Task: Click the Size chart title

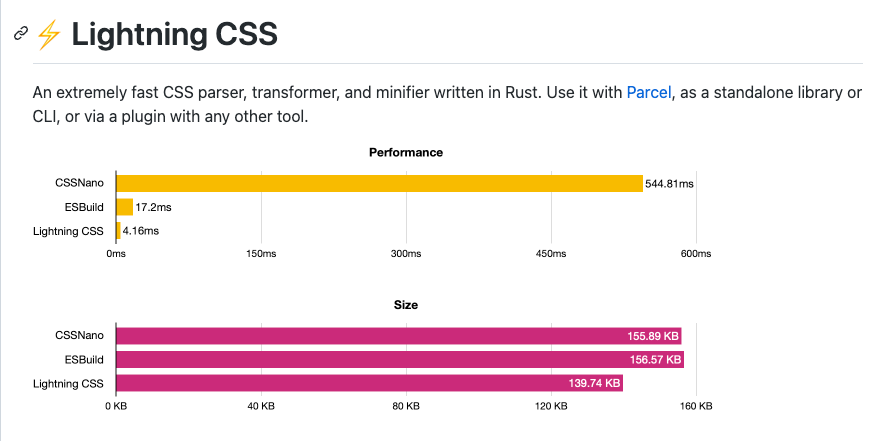Action: (x=406, y=305)
